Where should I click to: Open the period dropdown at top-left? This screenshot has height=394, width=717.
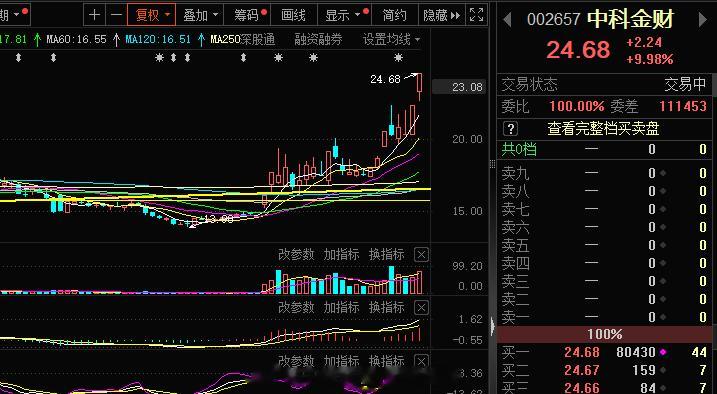(x=15, y=15)
